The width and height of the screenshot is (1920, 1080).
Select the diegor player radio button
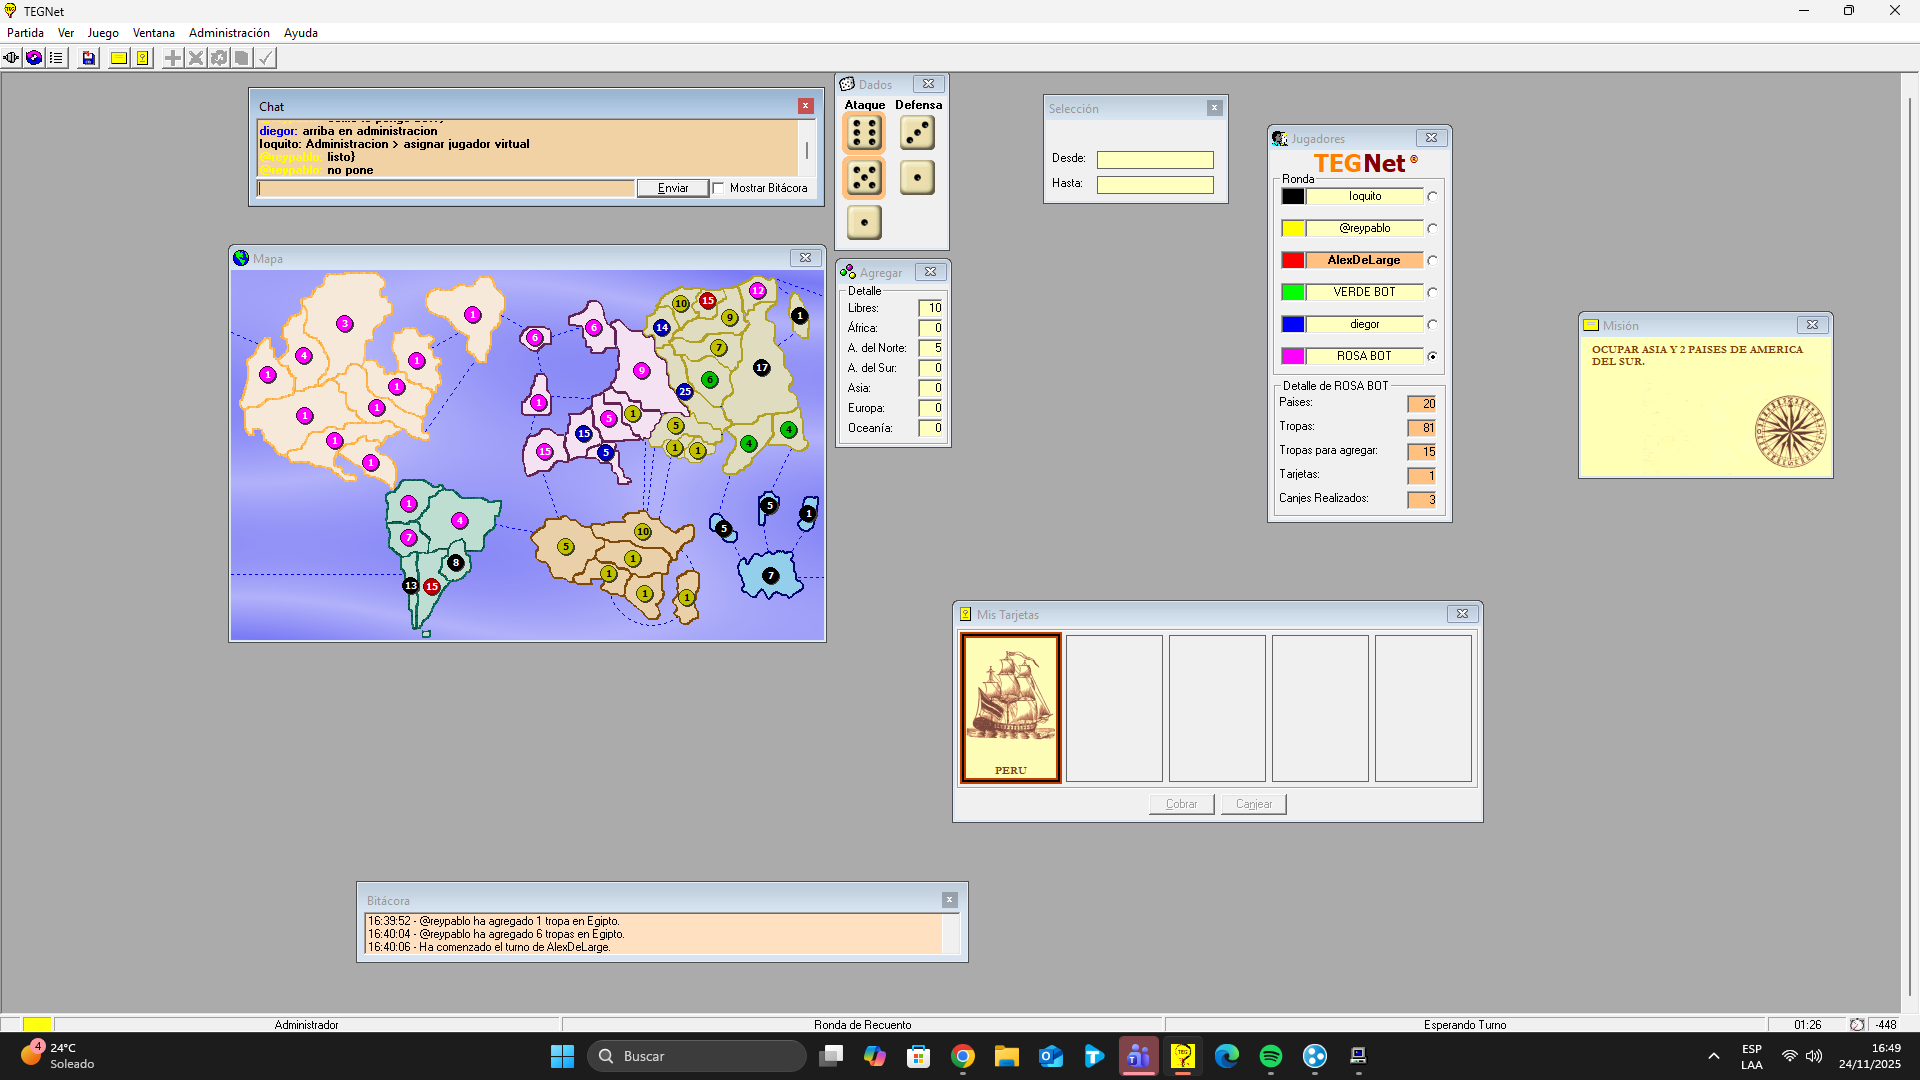click(1432, 325)
